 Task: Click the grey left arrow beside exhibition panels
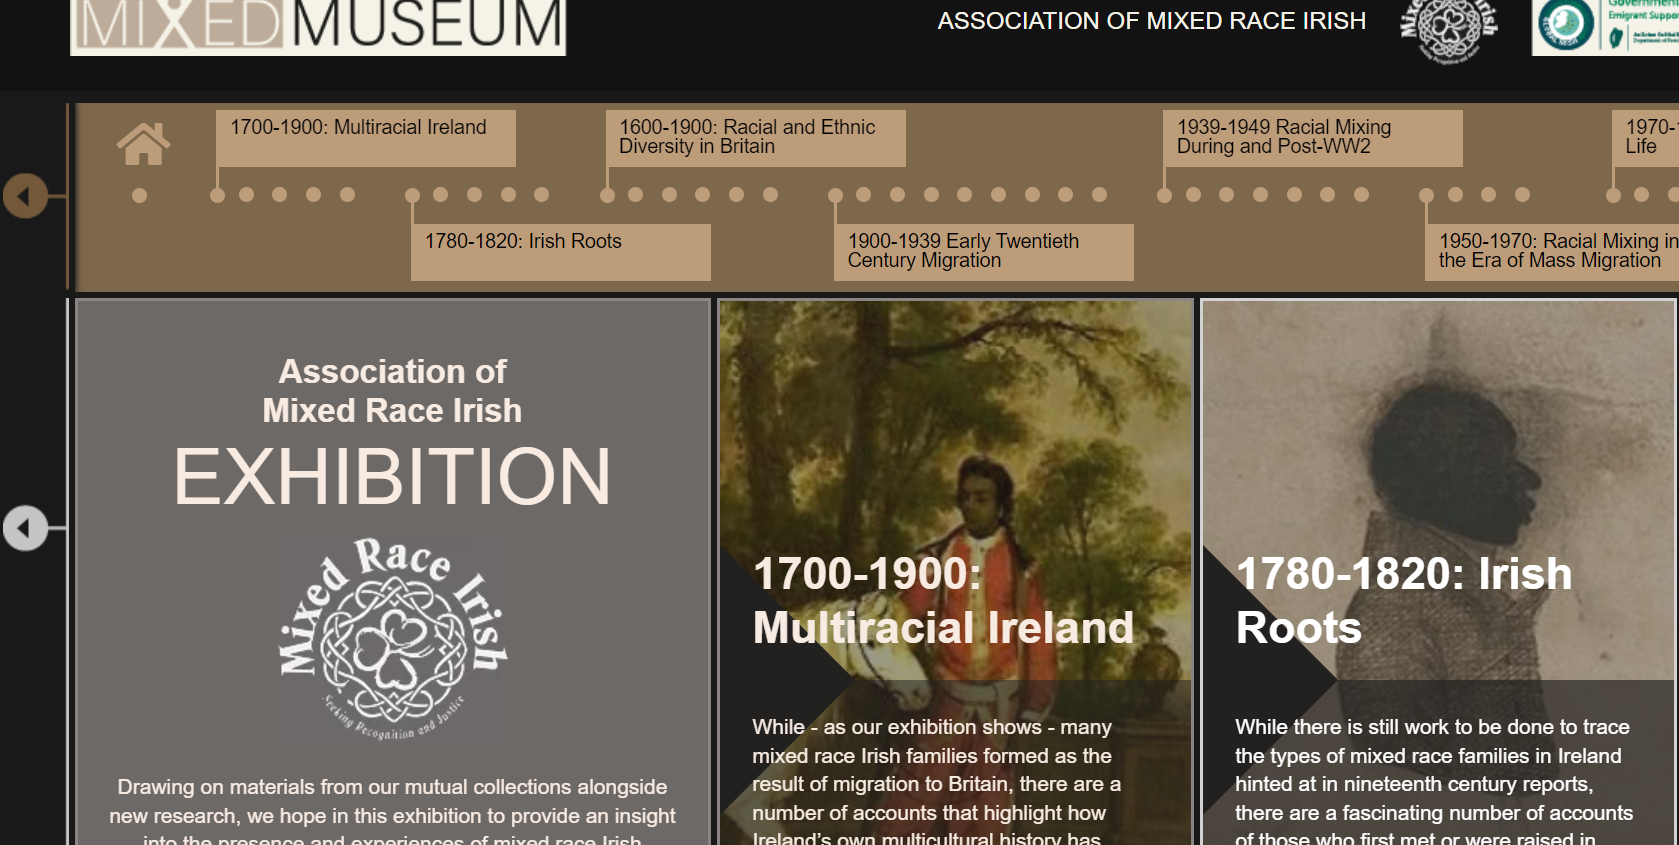pyautogui.click(x=25, y=528)
